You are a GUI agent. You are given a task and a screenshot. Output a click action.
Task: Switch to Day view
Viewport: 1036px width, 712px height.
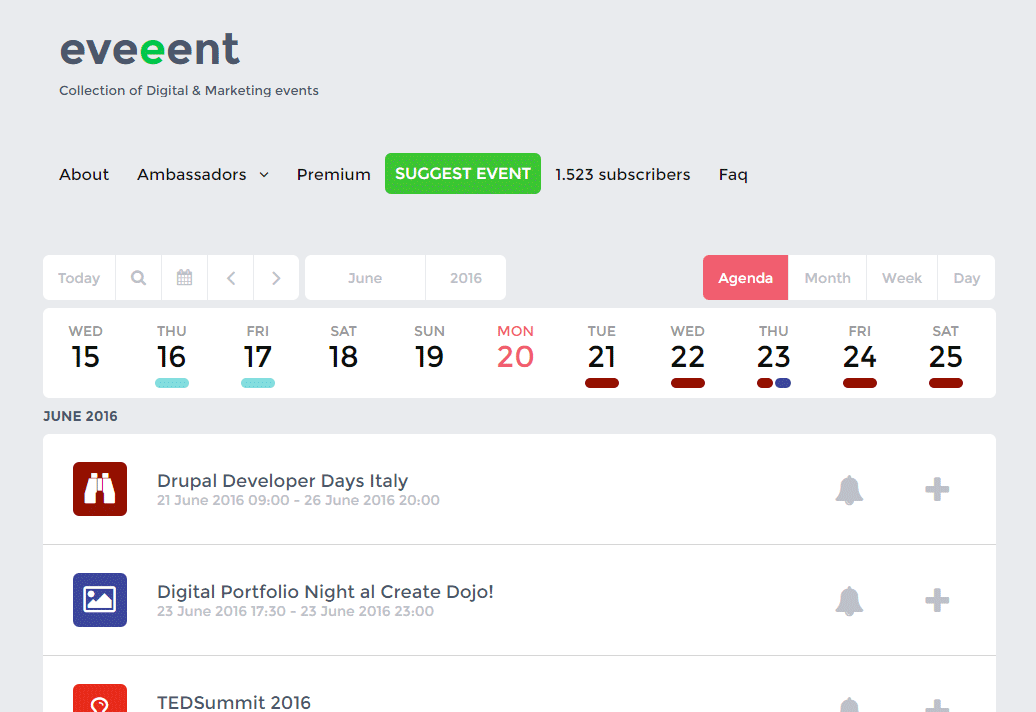click(x=967, y=277)
